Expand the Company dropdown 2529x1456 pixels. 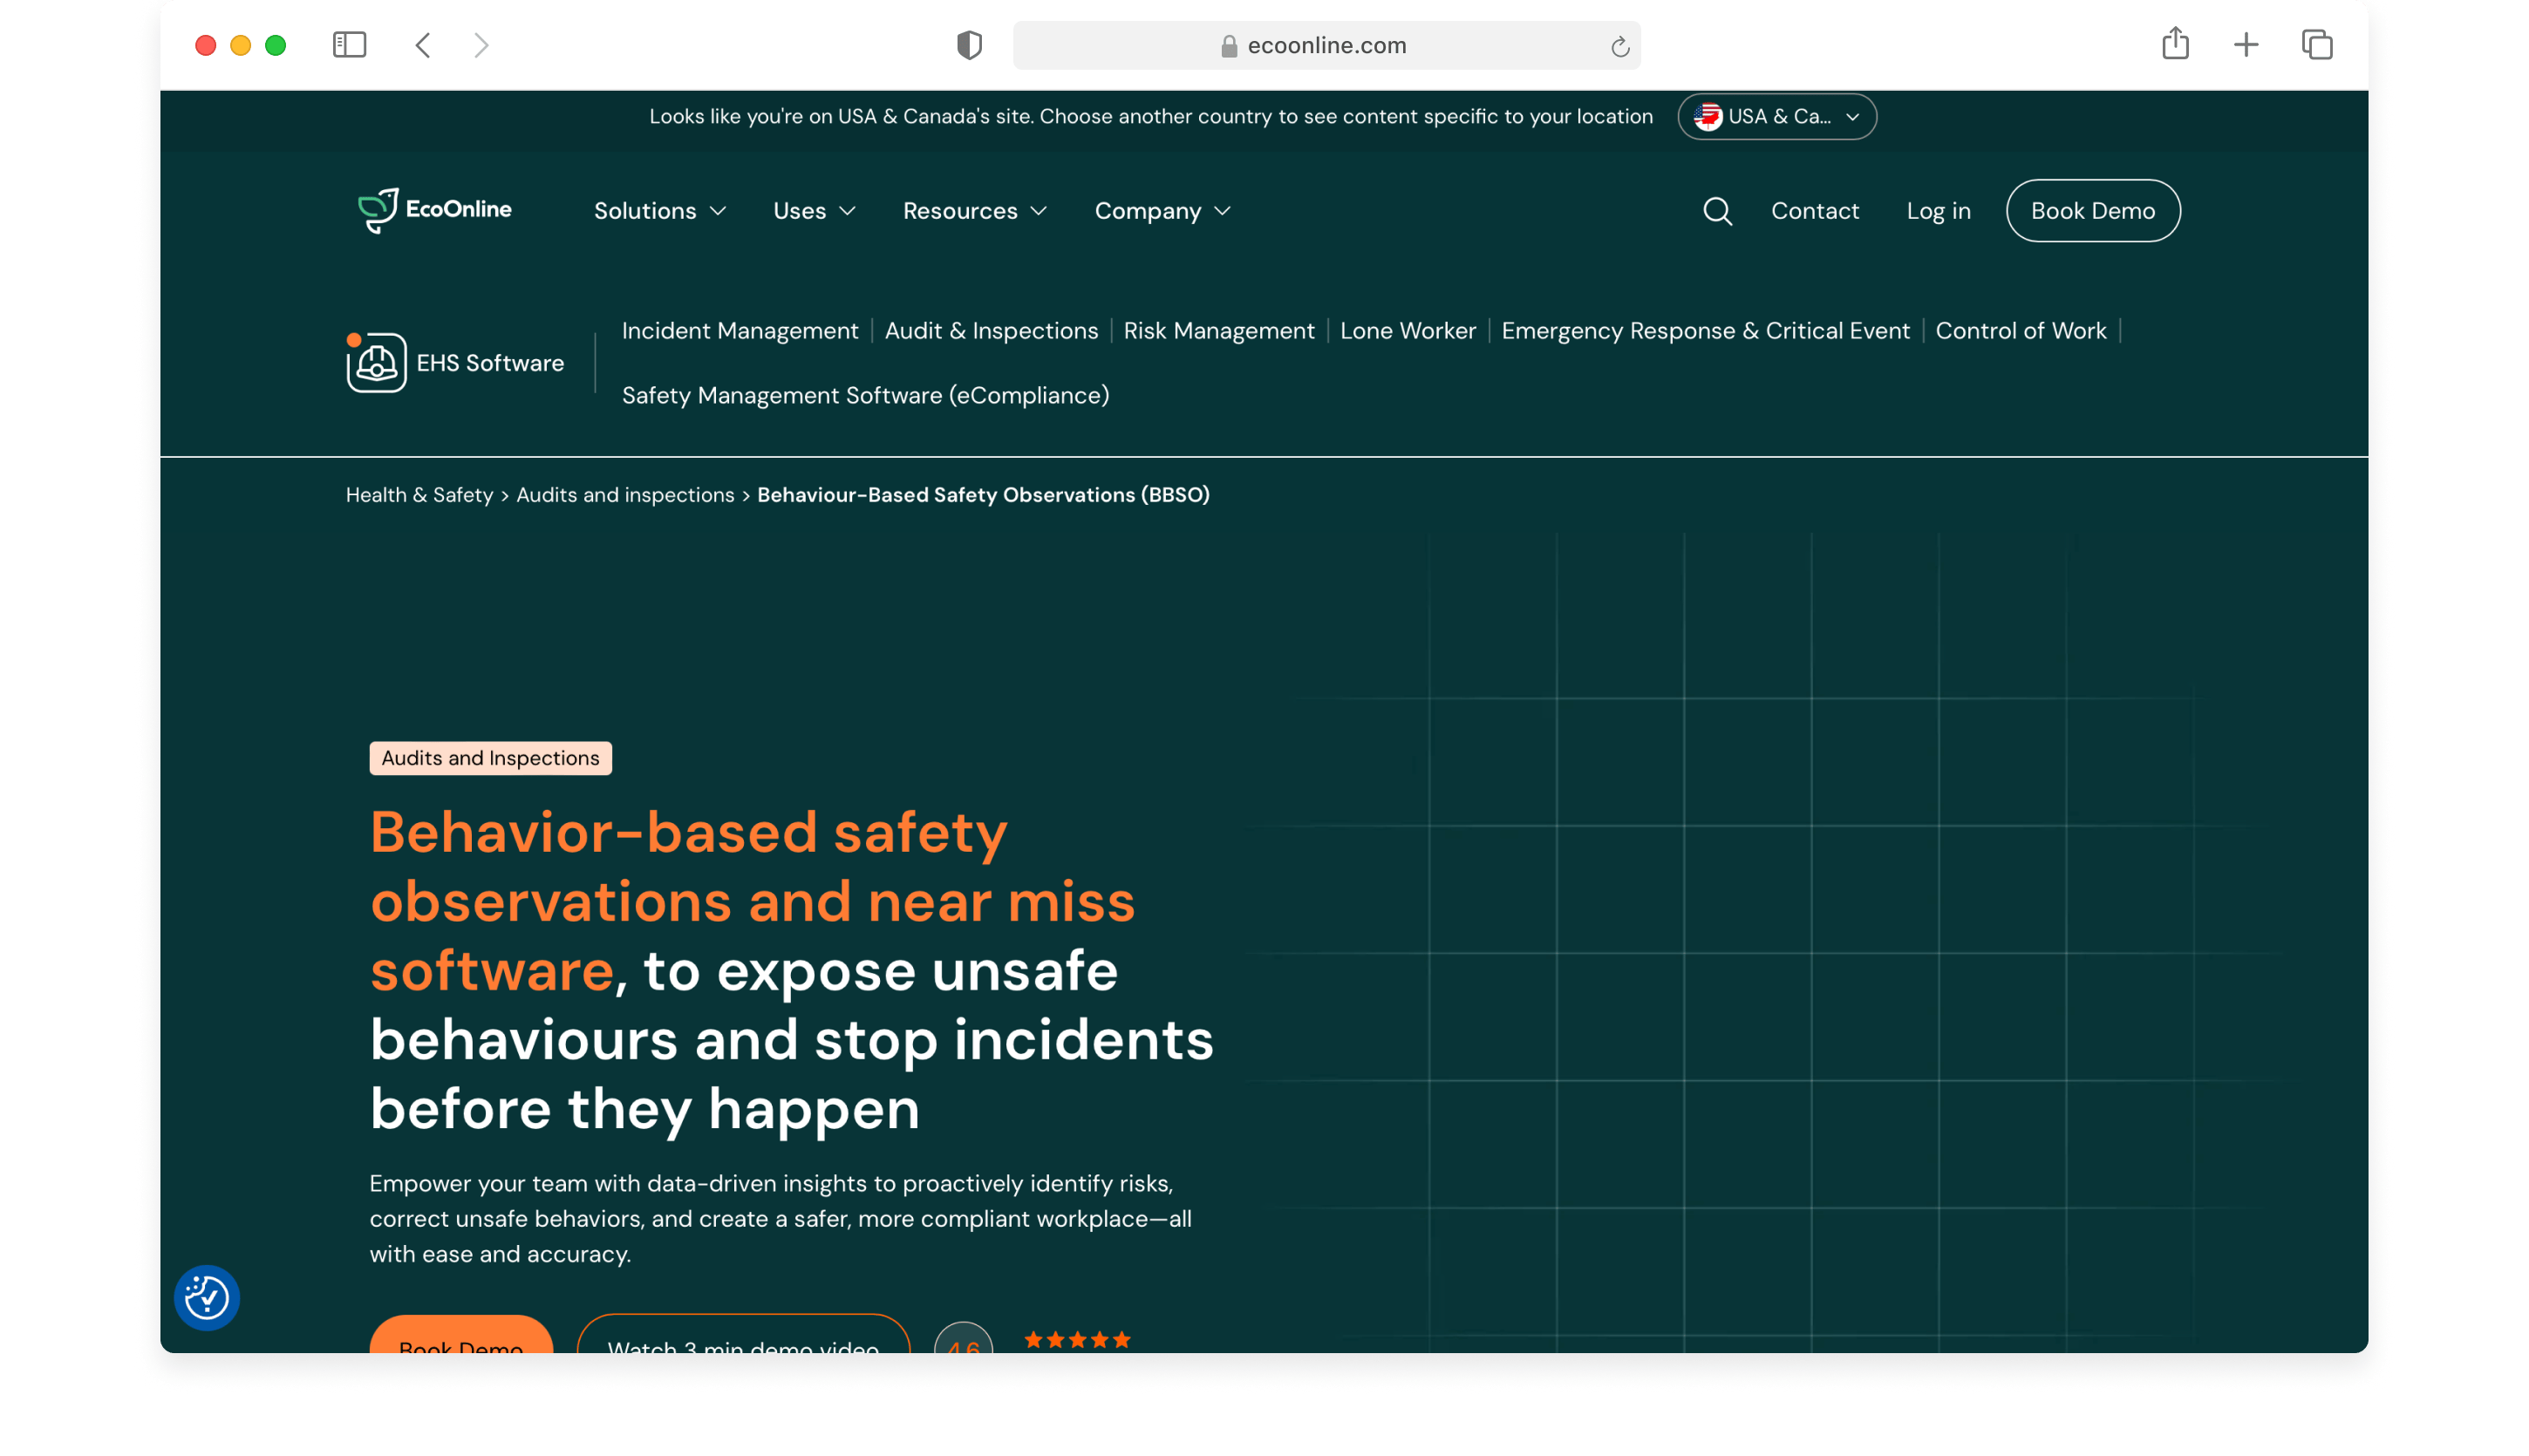pyautogui.click(x=1162, y=211)
